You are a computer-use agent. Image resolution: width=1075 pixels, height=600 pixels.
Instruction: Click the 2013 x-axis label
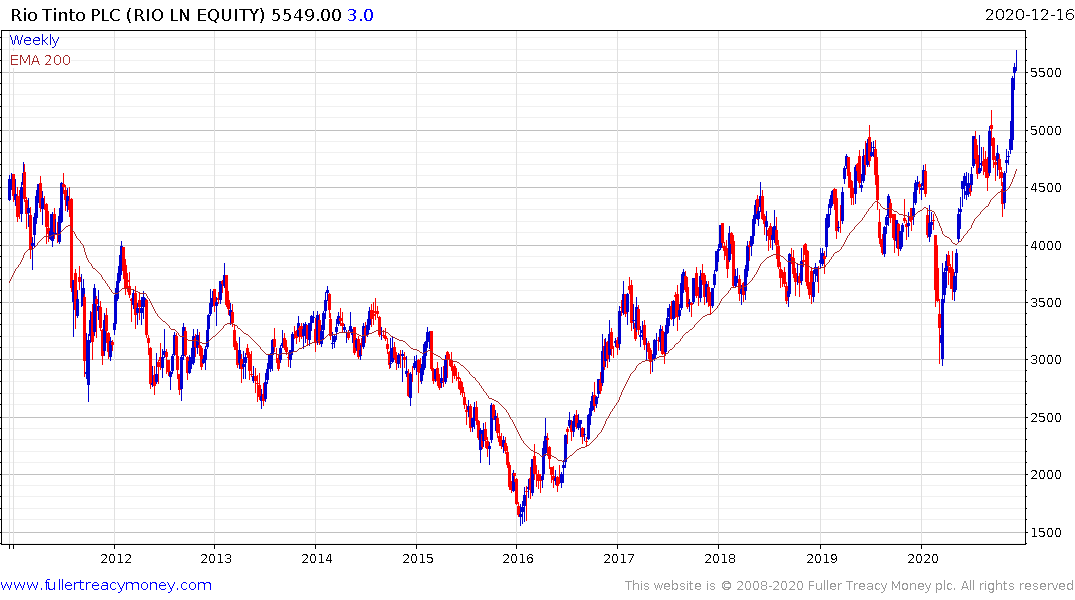[x=216, y=558]
